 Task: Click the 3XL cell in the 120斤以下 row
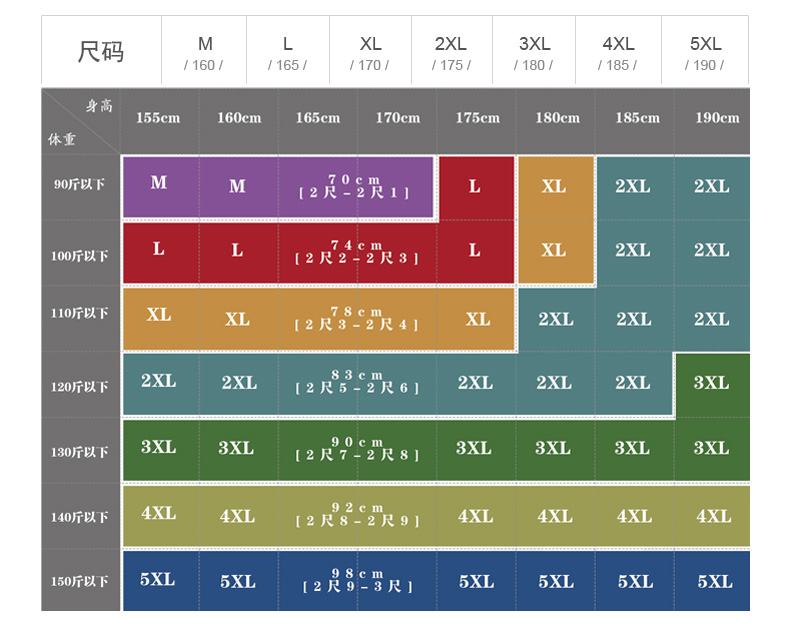click(x=712, y=383)
